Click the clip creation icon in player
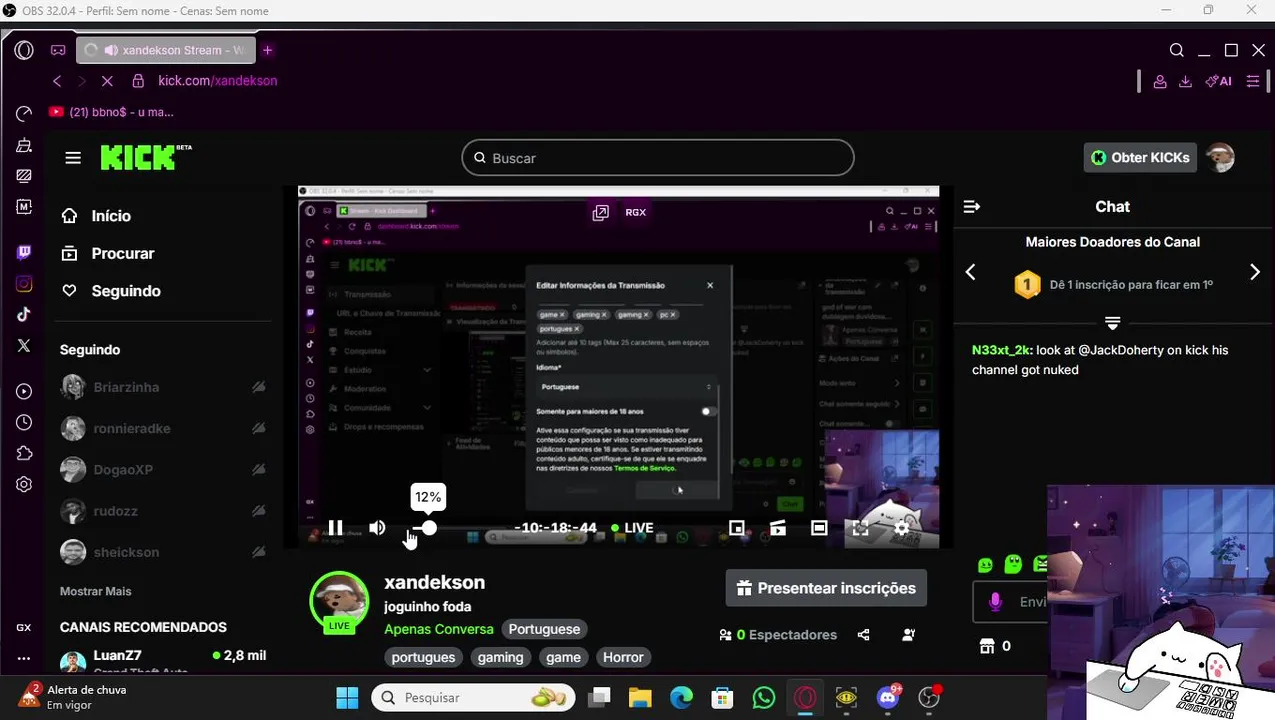This screenshot has height=720, width=1275. click(x=778, y=528)
